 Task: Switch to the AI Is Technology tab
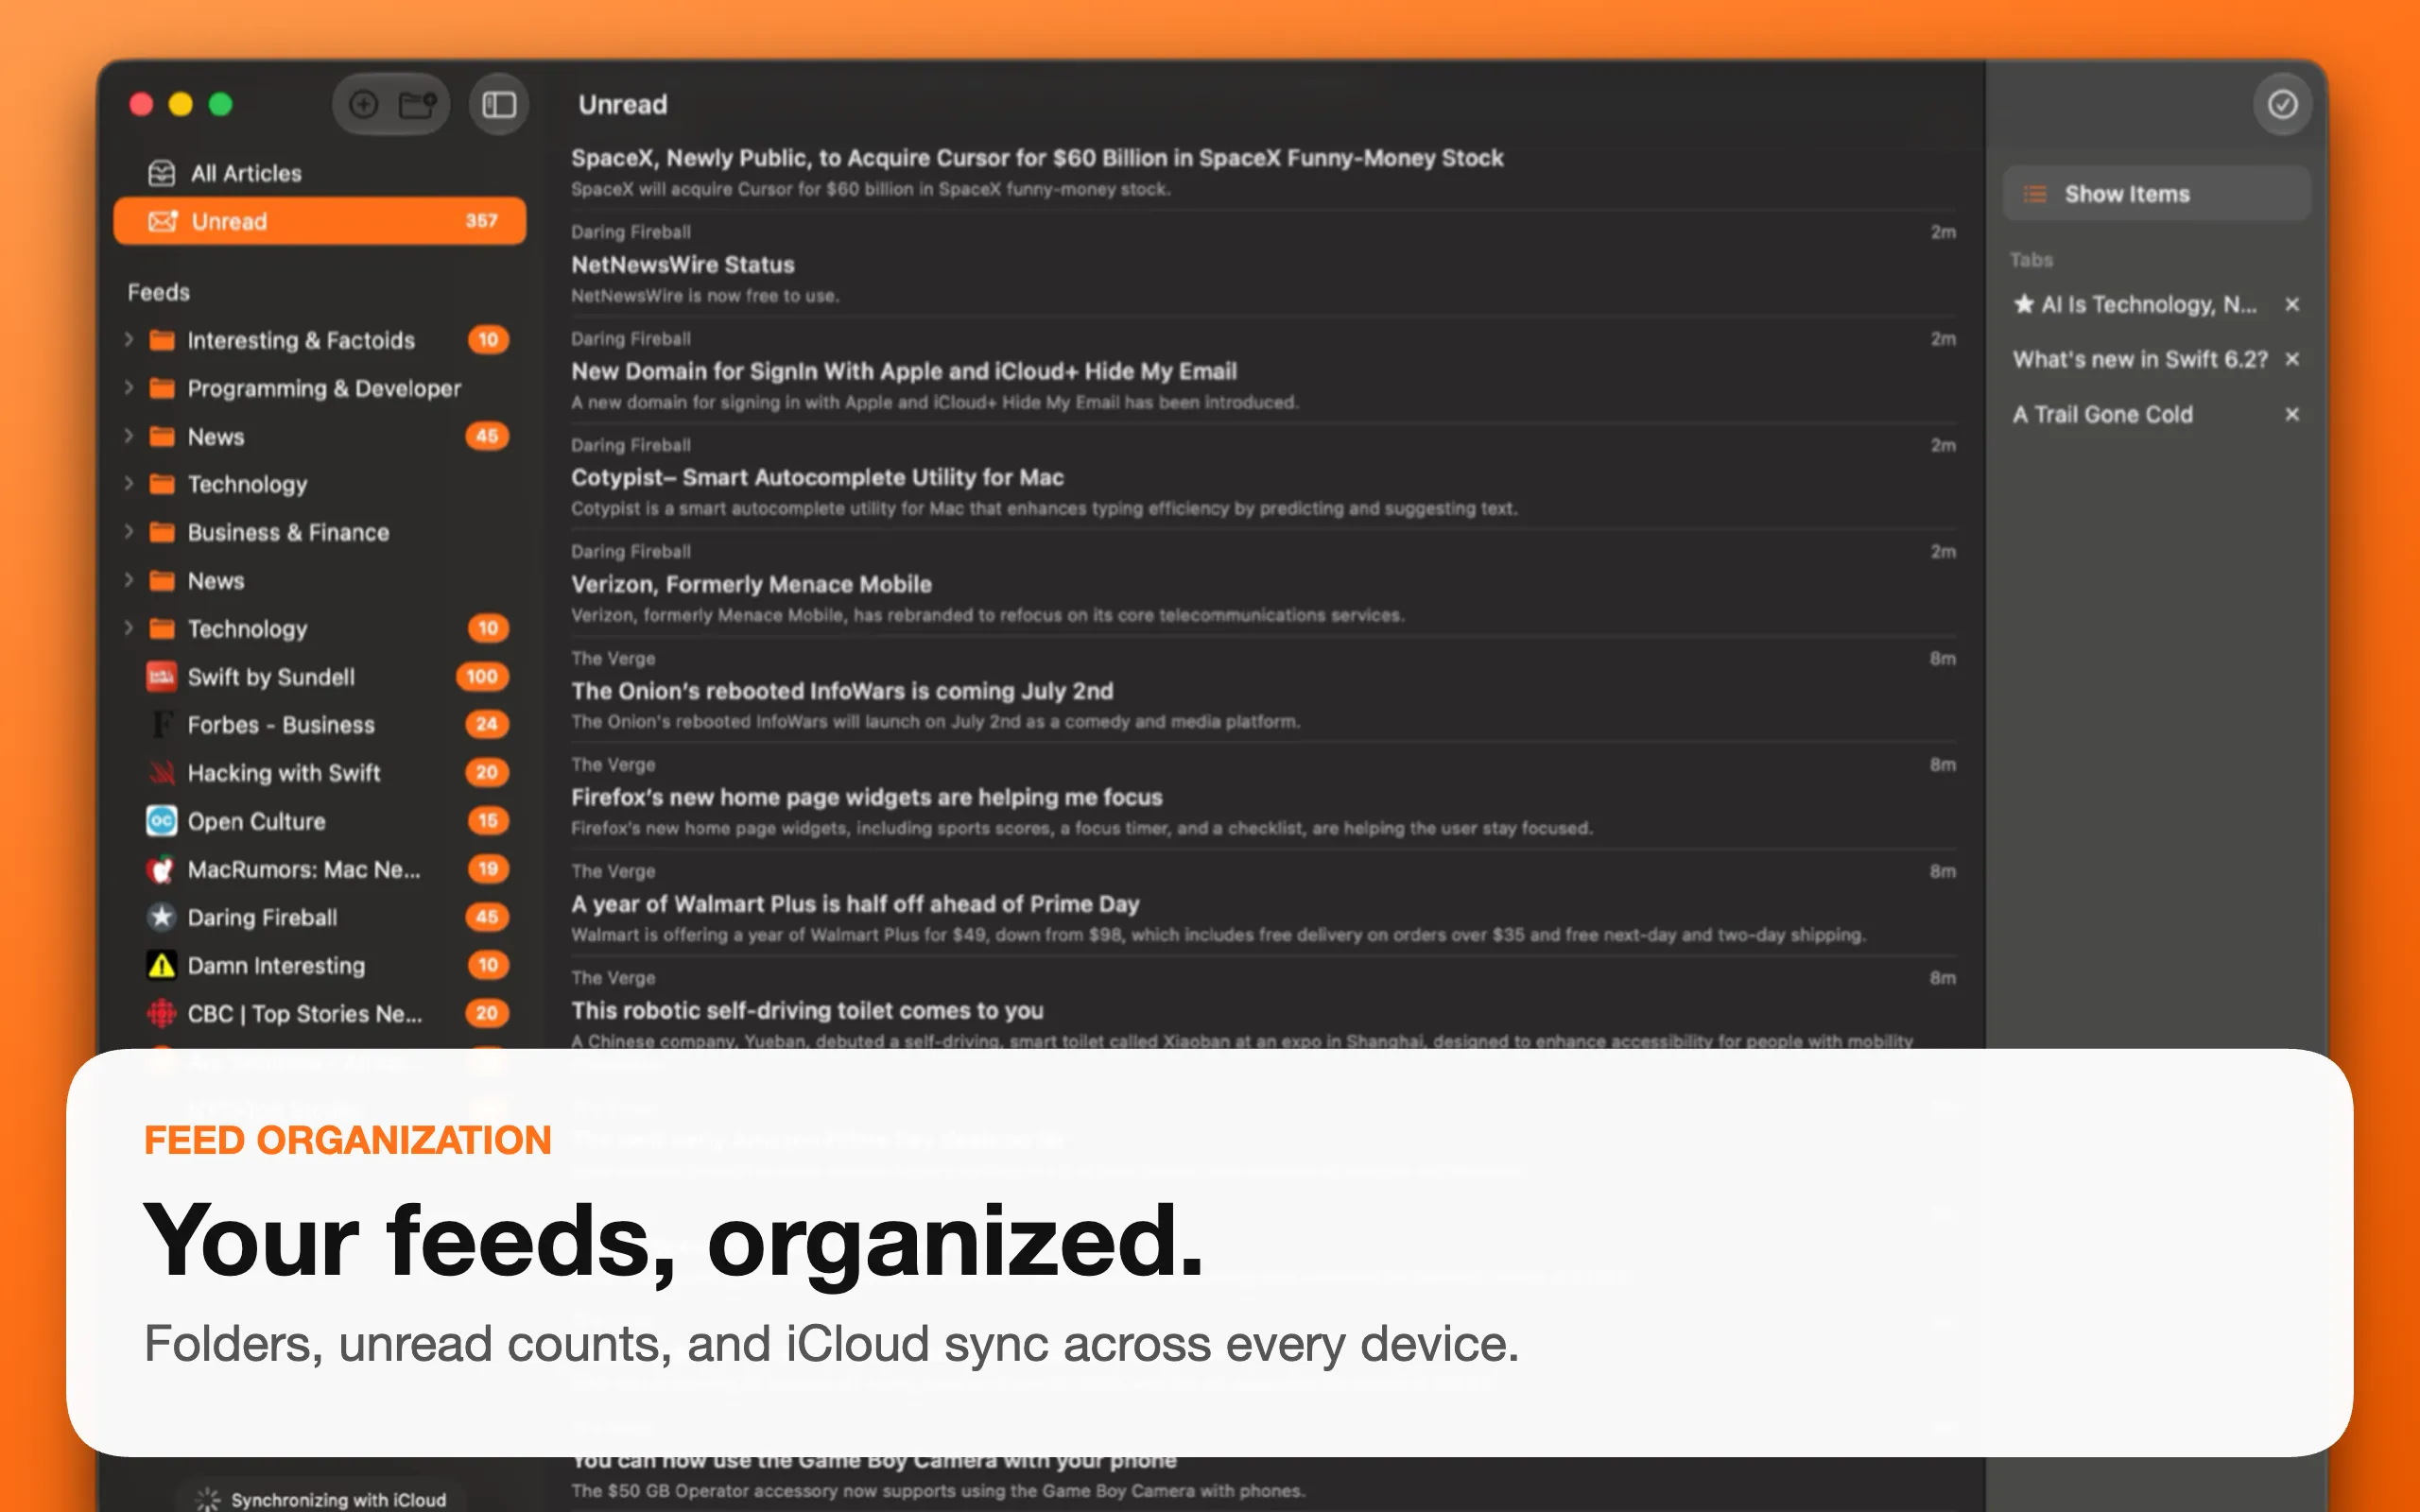click(2135, 304)
